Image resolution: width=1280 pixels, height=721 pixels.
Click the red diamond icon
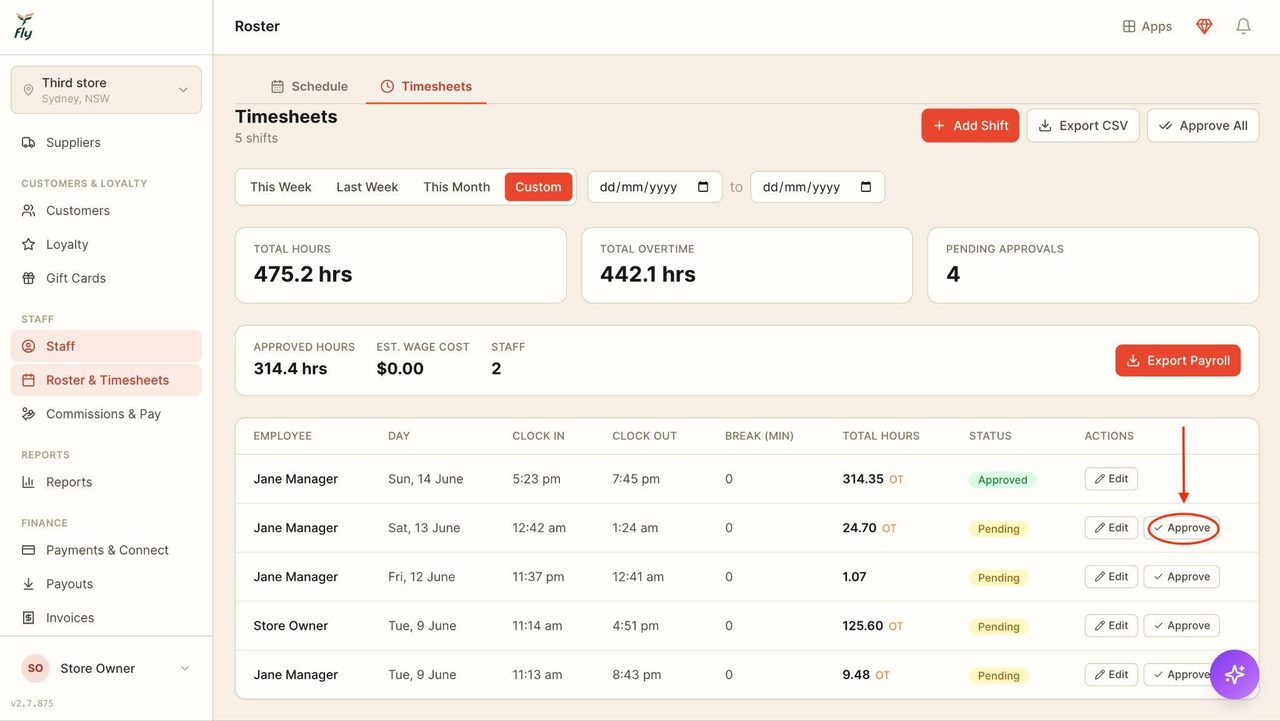(x=1205, y=26)
